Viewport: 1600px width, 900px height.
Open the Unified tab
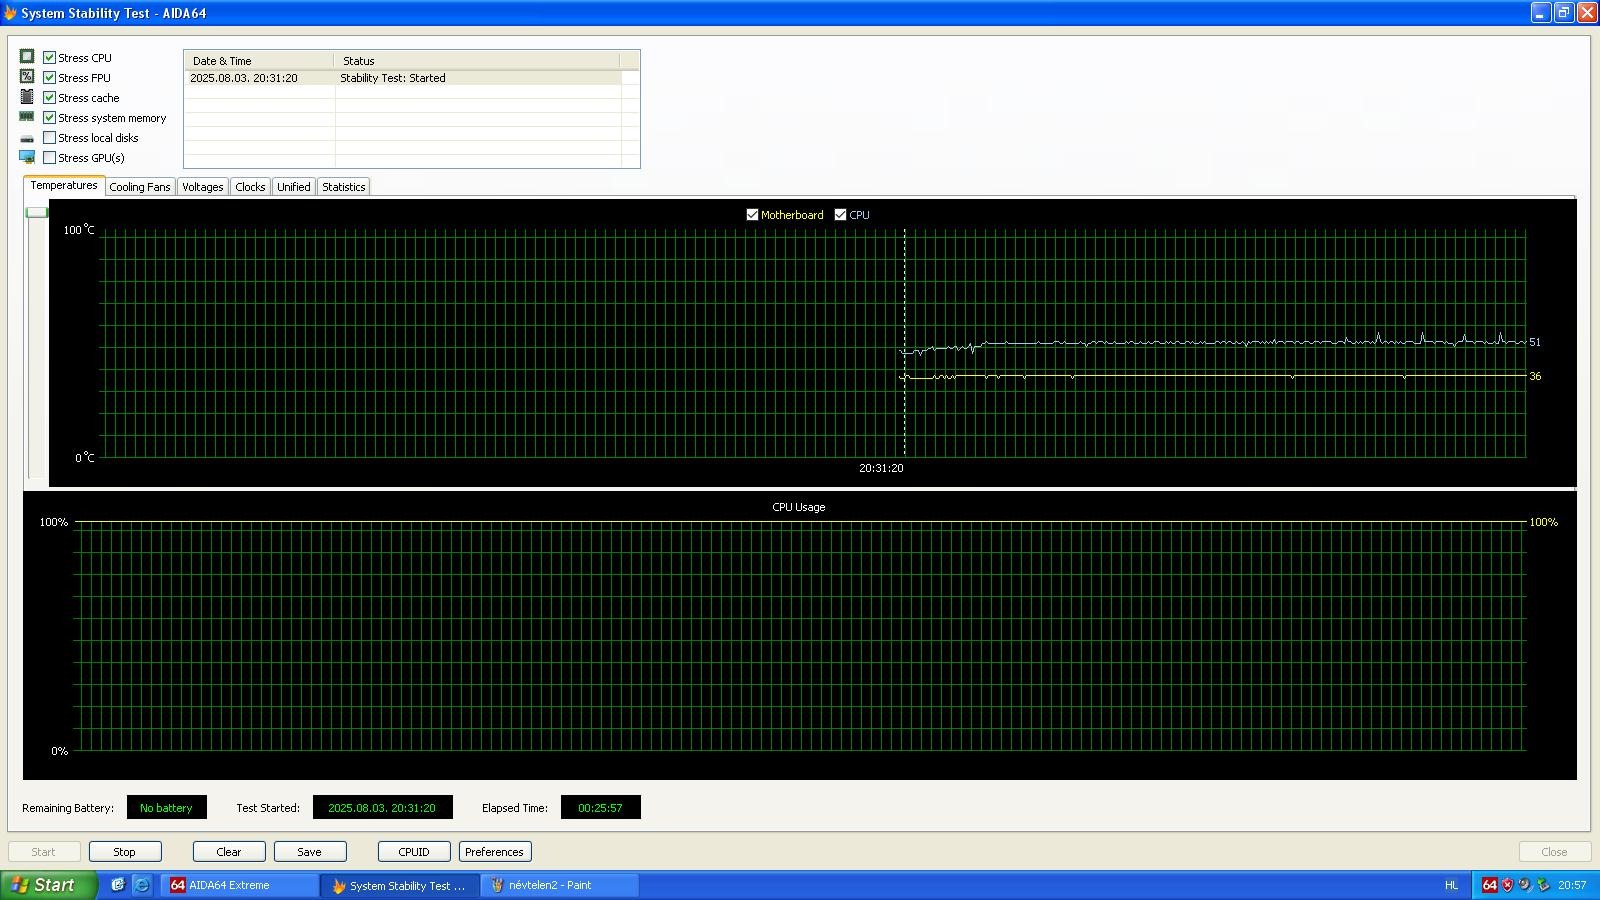pyautogui.click(x=293, y=187)
